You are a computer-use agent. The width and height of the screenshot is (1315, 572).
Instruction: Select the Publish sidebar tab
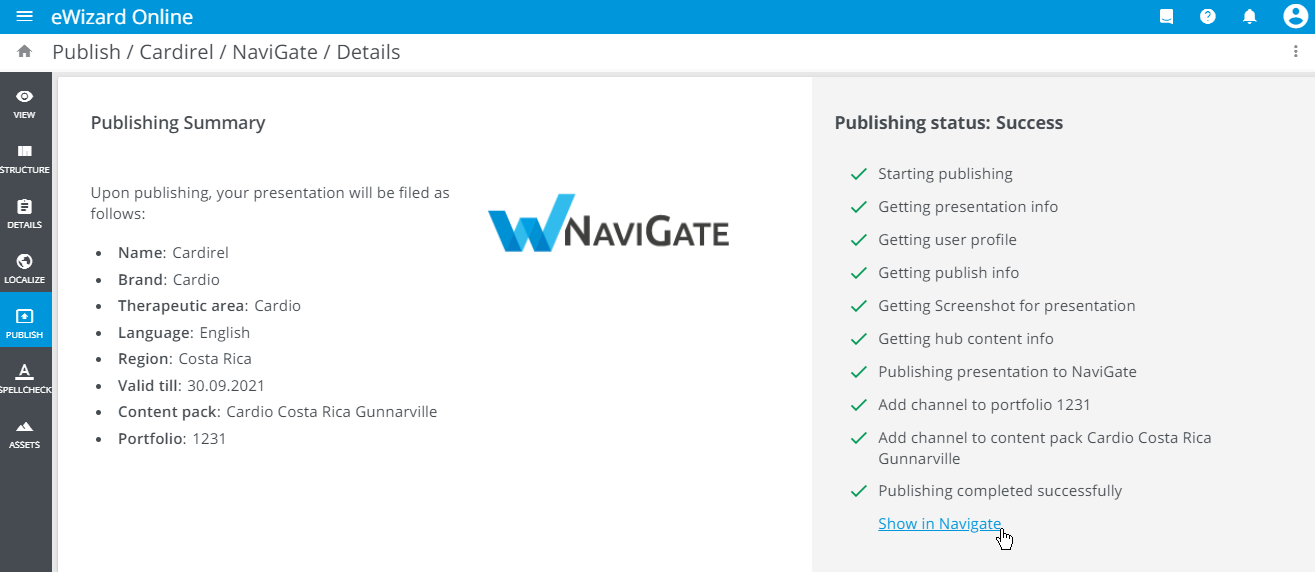coord(25,324)
